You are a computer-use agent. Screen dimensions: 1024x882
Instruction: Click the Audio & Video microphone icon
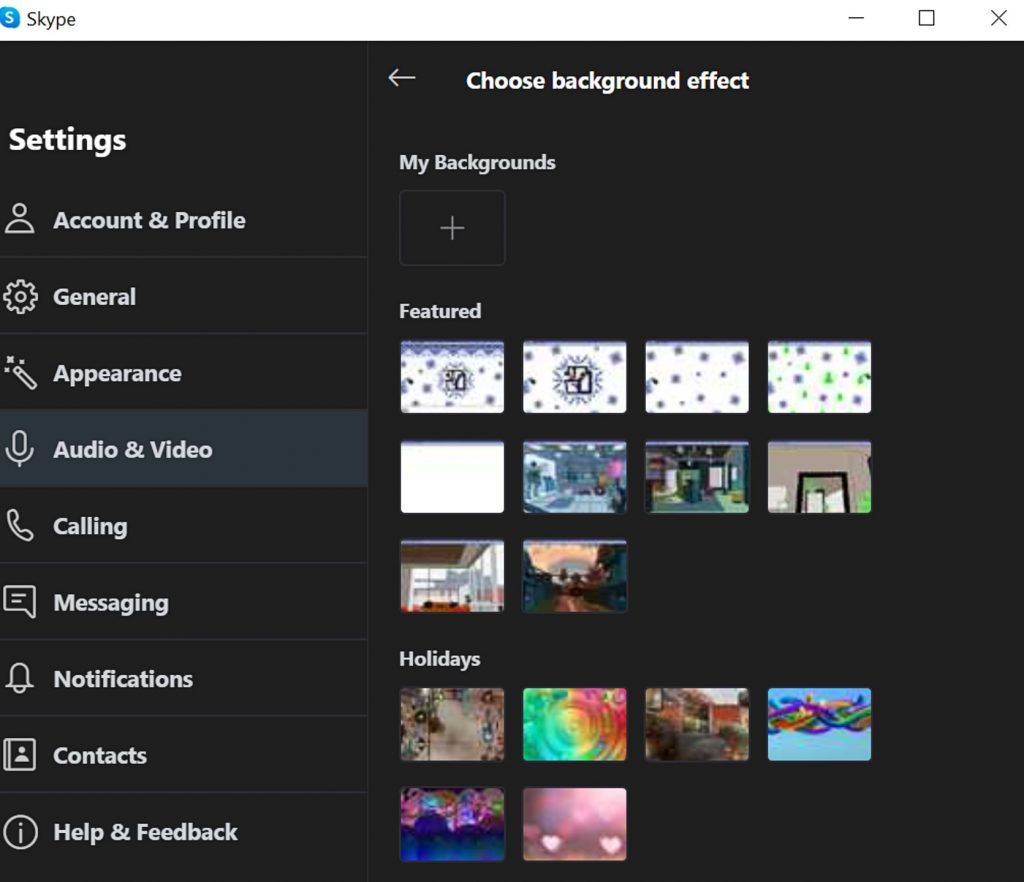tap(22, 450)
